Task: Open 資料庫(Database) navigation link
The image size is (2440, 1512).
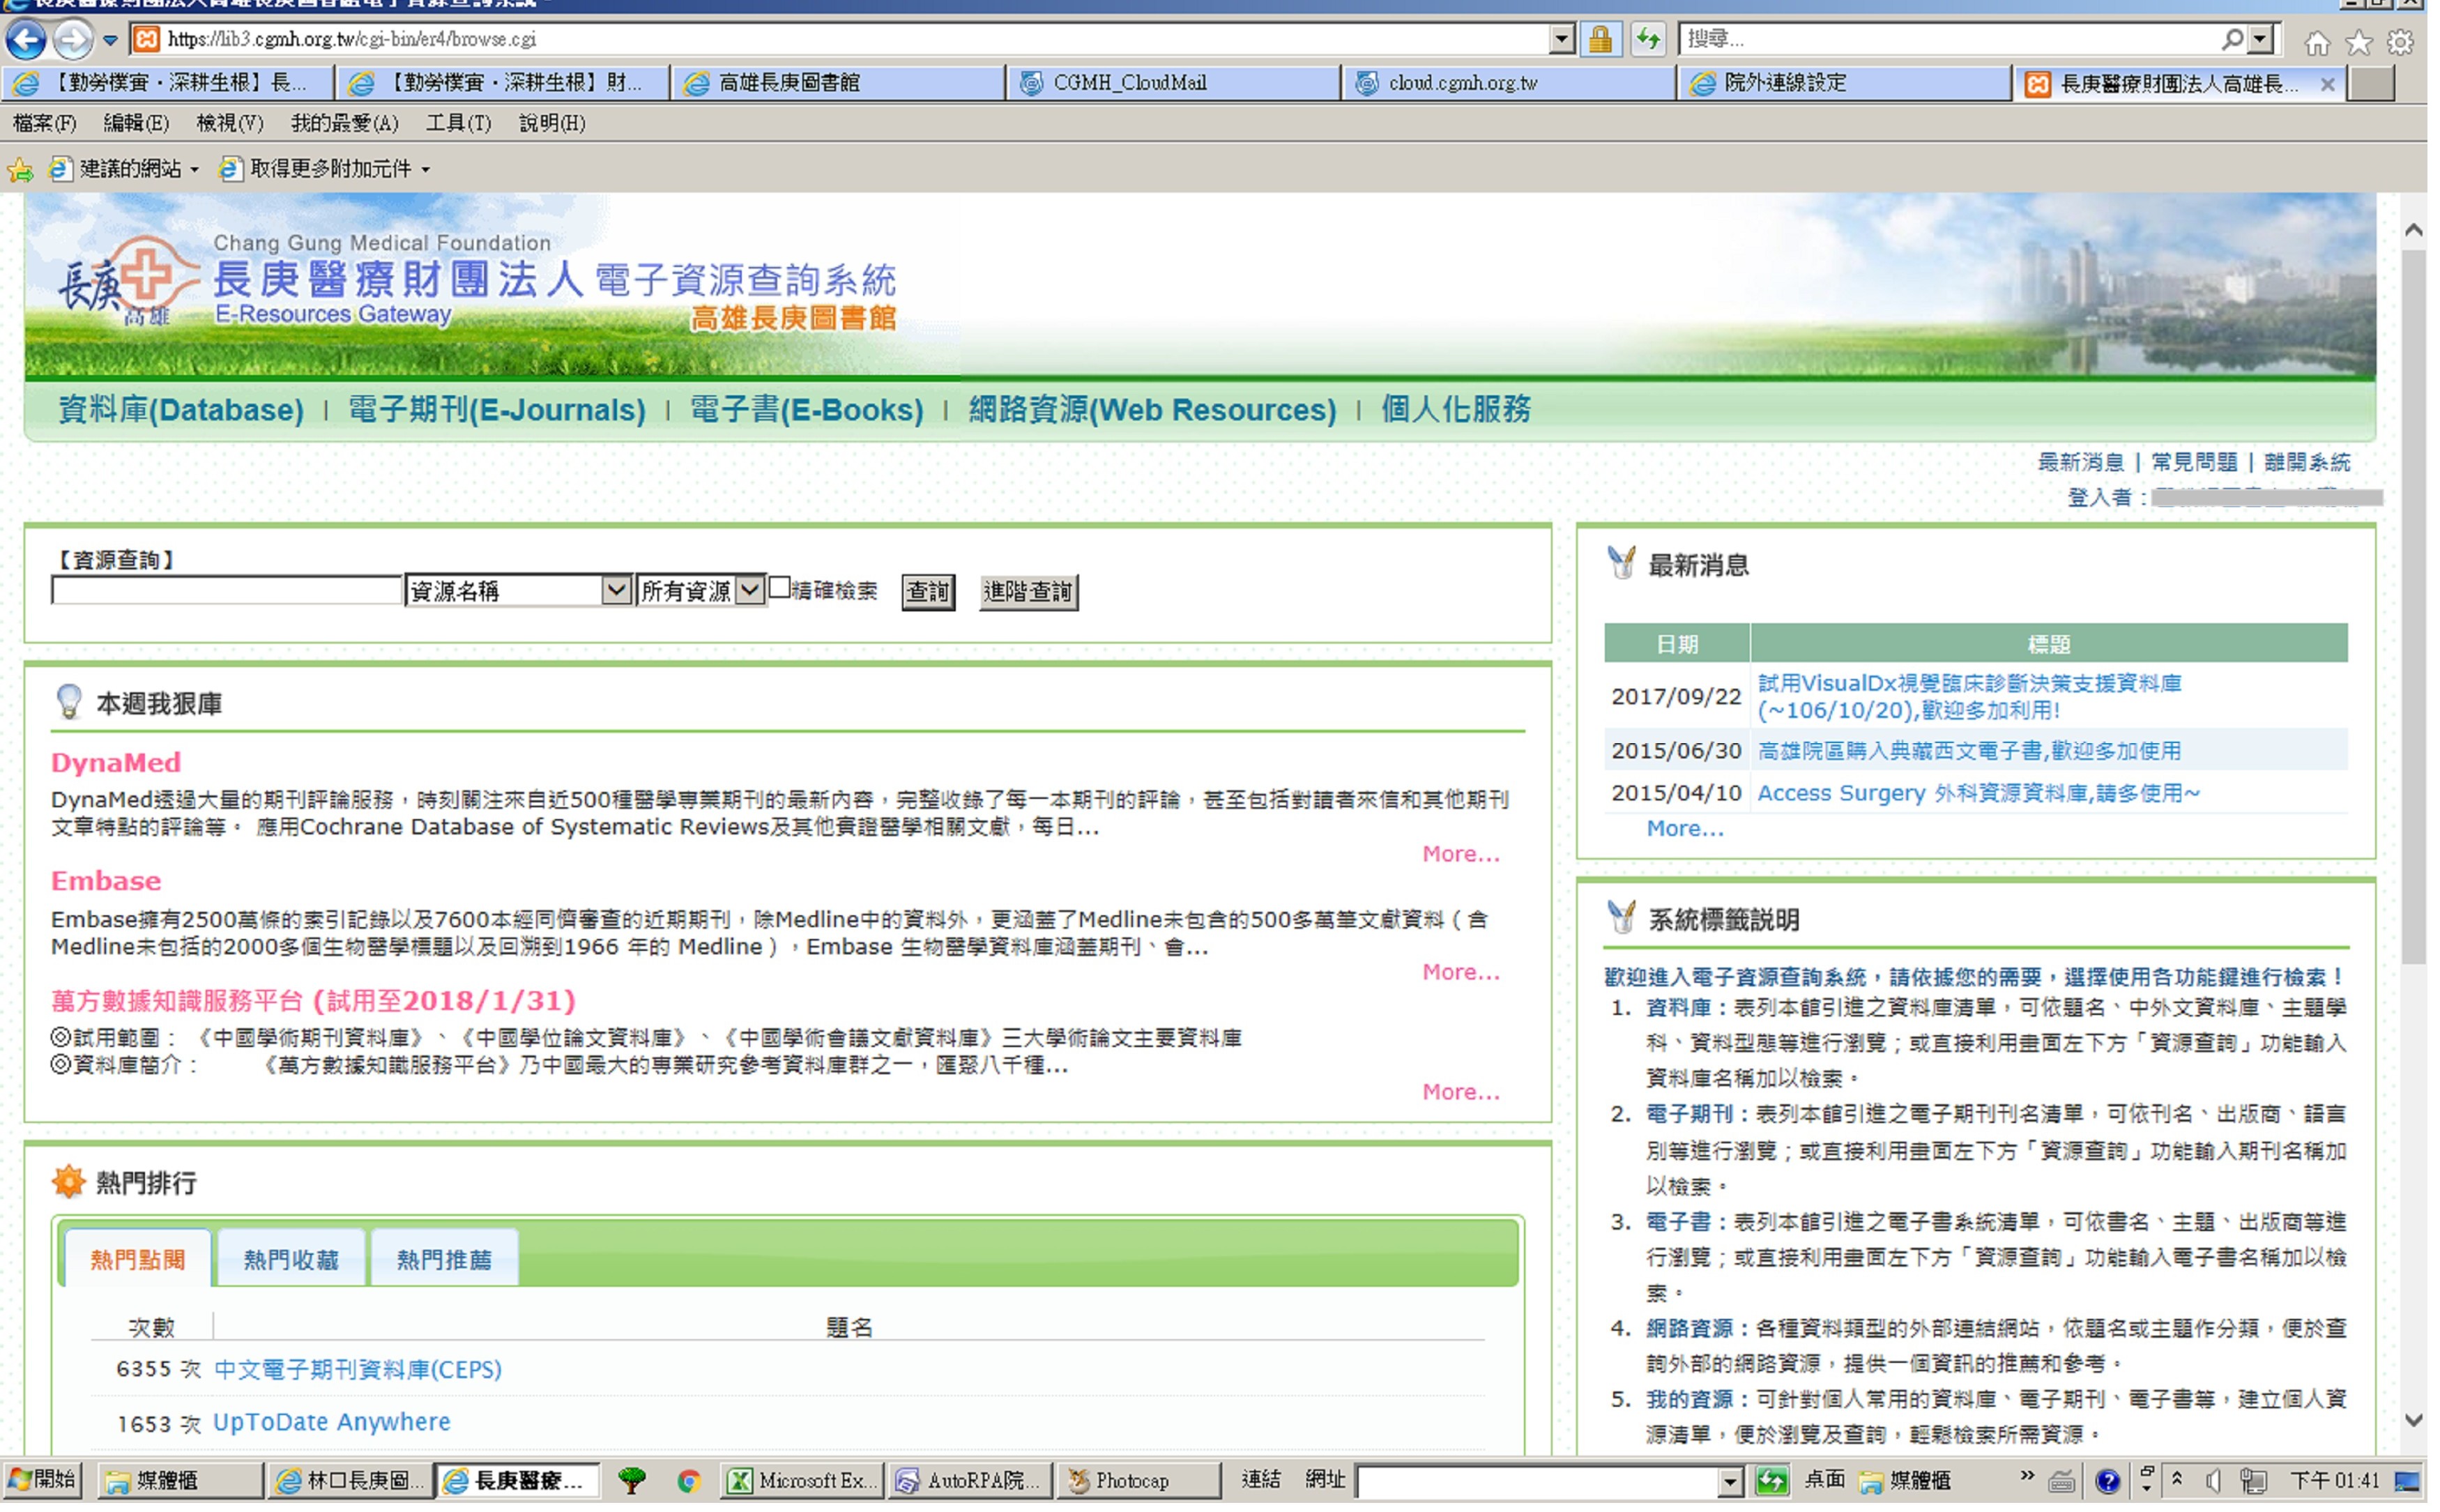Action: (x=181, y=410)
